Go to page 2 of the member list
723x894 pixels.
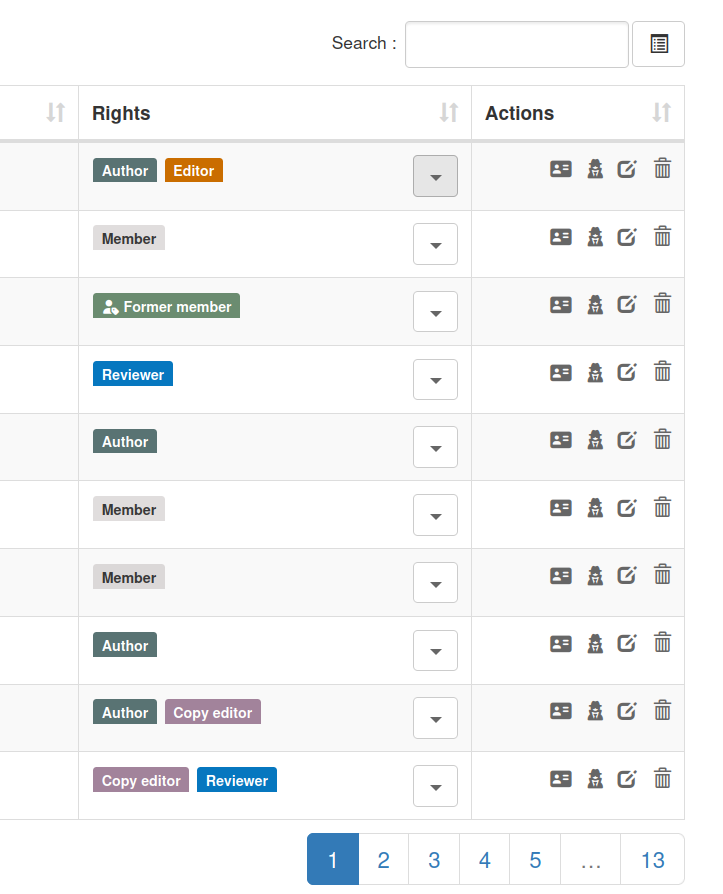coord(383,859)
